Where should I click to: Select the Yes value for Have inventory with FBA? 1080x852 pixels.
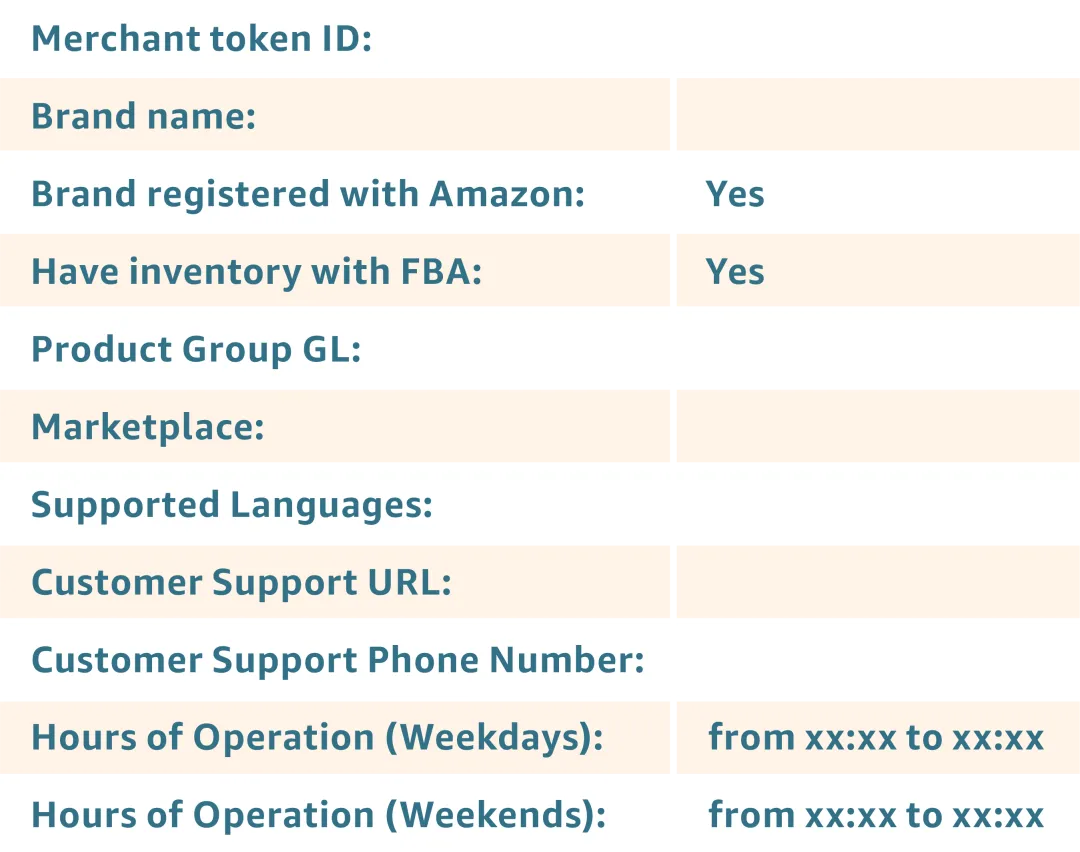coord(735,271)
